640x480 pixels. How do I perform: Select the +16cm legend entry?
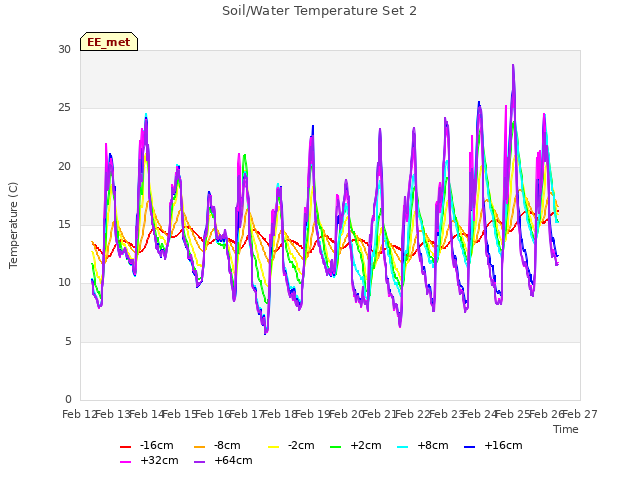click(x=493, y=445)
